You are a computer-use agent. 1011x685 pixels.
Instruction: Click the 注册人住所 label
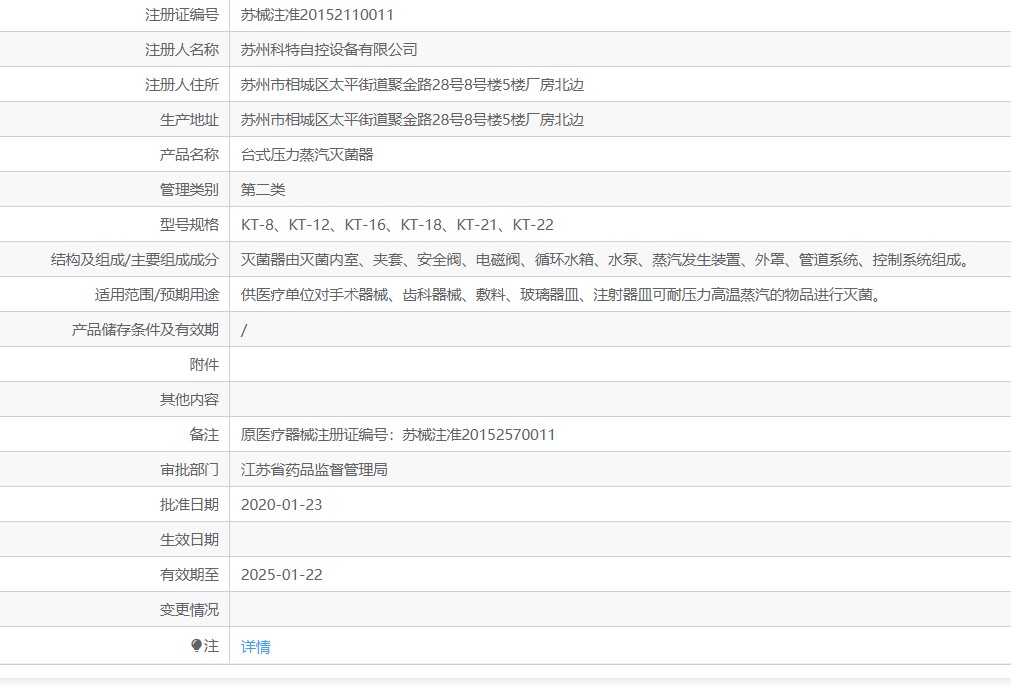click(182, 84)
